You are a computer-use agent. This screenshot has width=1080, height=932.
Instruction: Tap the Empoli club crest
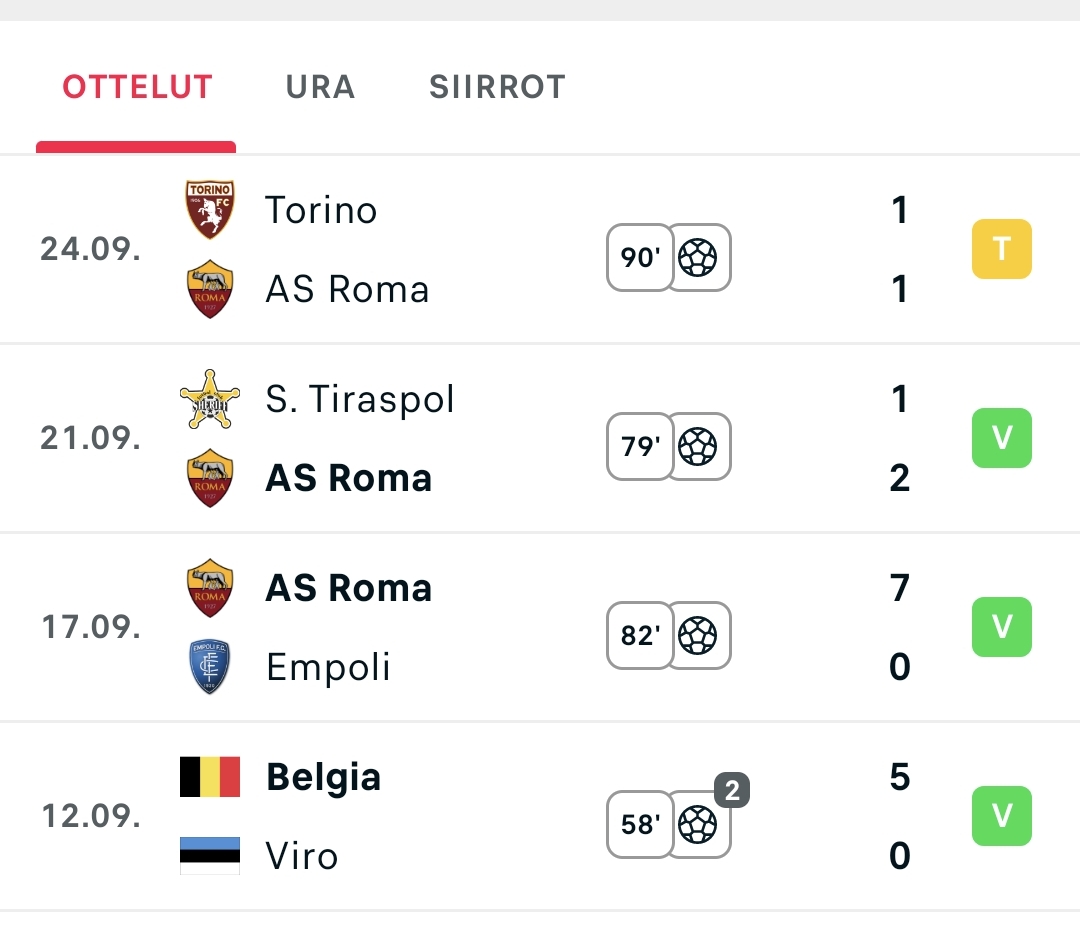(x=209, y=666)
